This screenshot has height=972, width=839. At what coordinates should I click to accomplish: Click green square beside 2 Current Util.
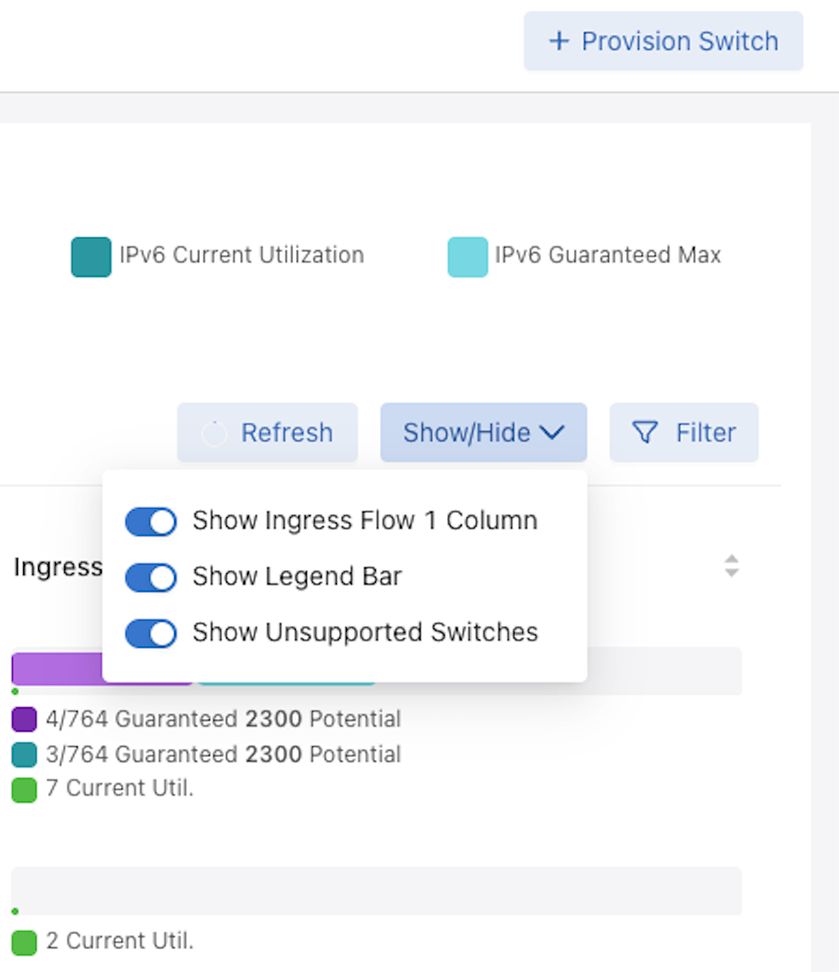tap(24, 941)
